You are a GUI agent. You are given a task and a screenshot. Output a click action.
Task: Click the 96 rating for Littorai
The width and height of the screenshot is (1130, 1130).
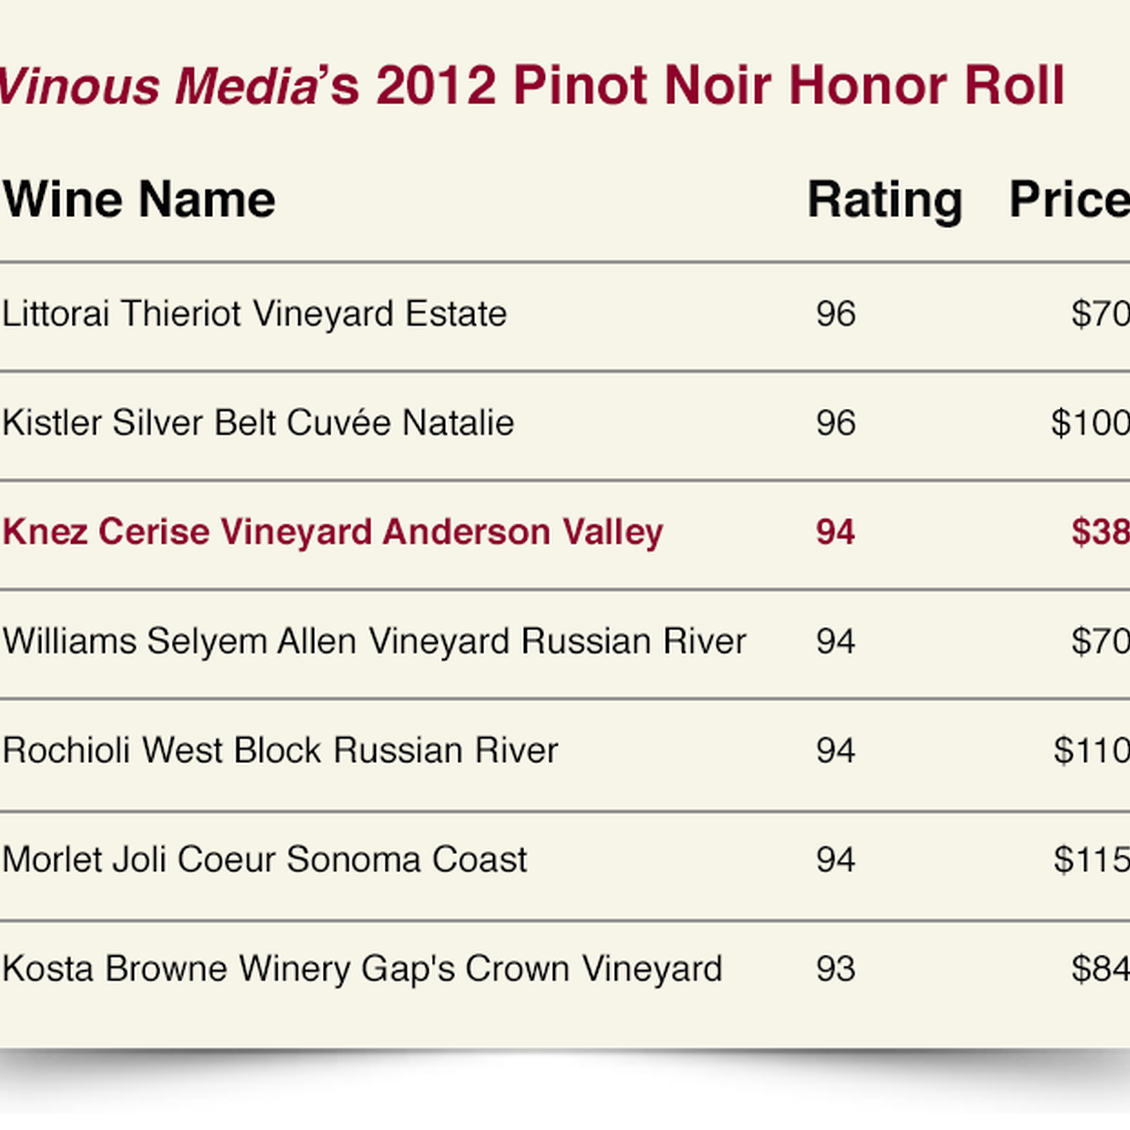point(836,314)
